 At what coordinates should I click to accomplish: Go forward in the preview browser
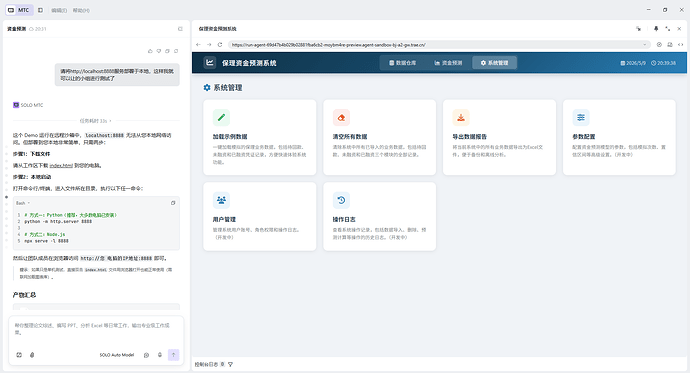pos(209,44)
